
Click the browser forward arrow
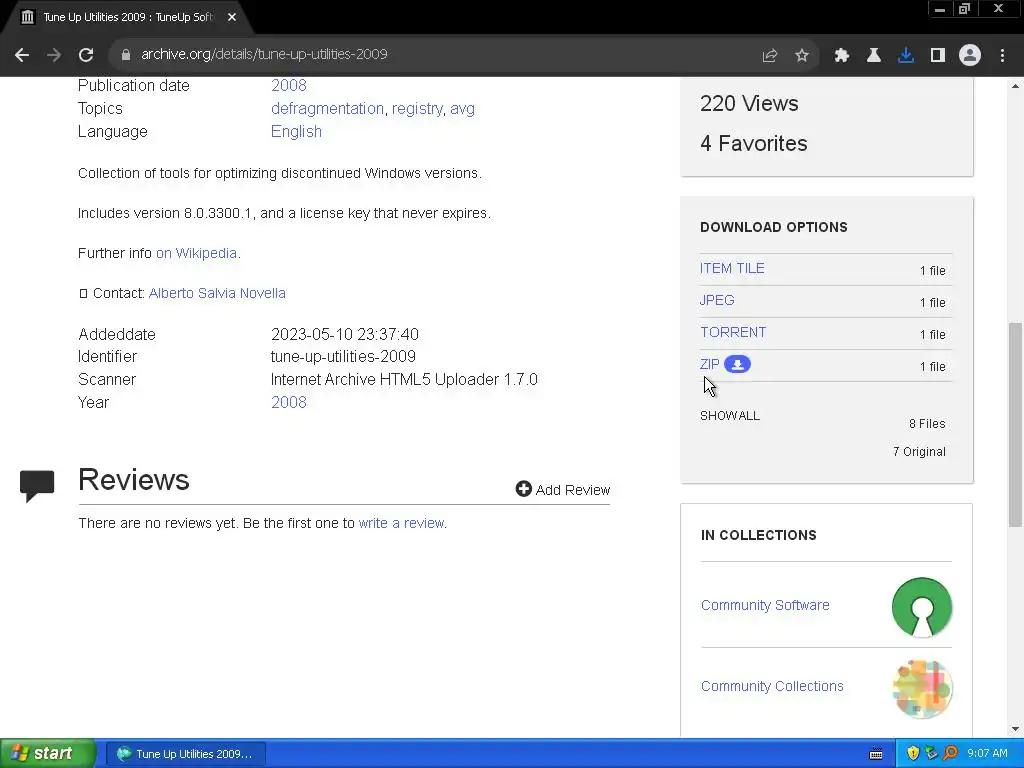(x=54, y=55)
